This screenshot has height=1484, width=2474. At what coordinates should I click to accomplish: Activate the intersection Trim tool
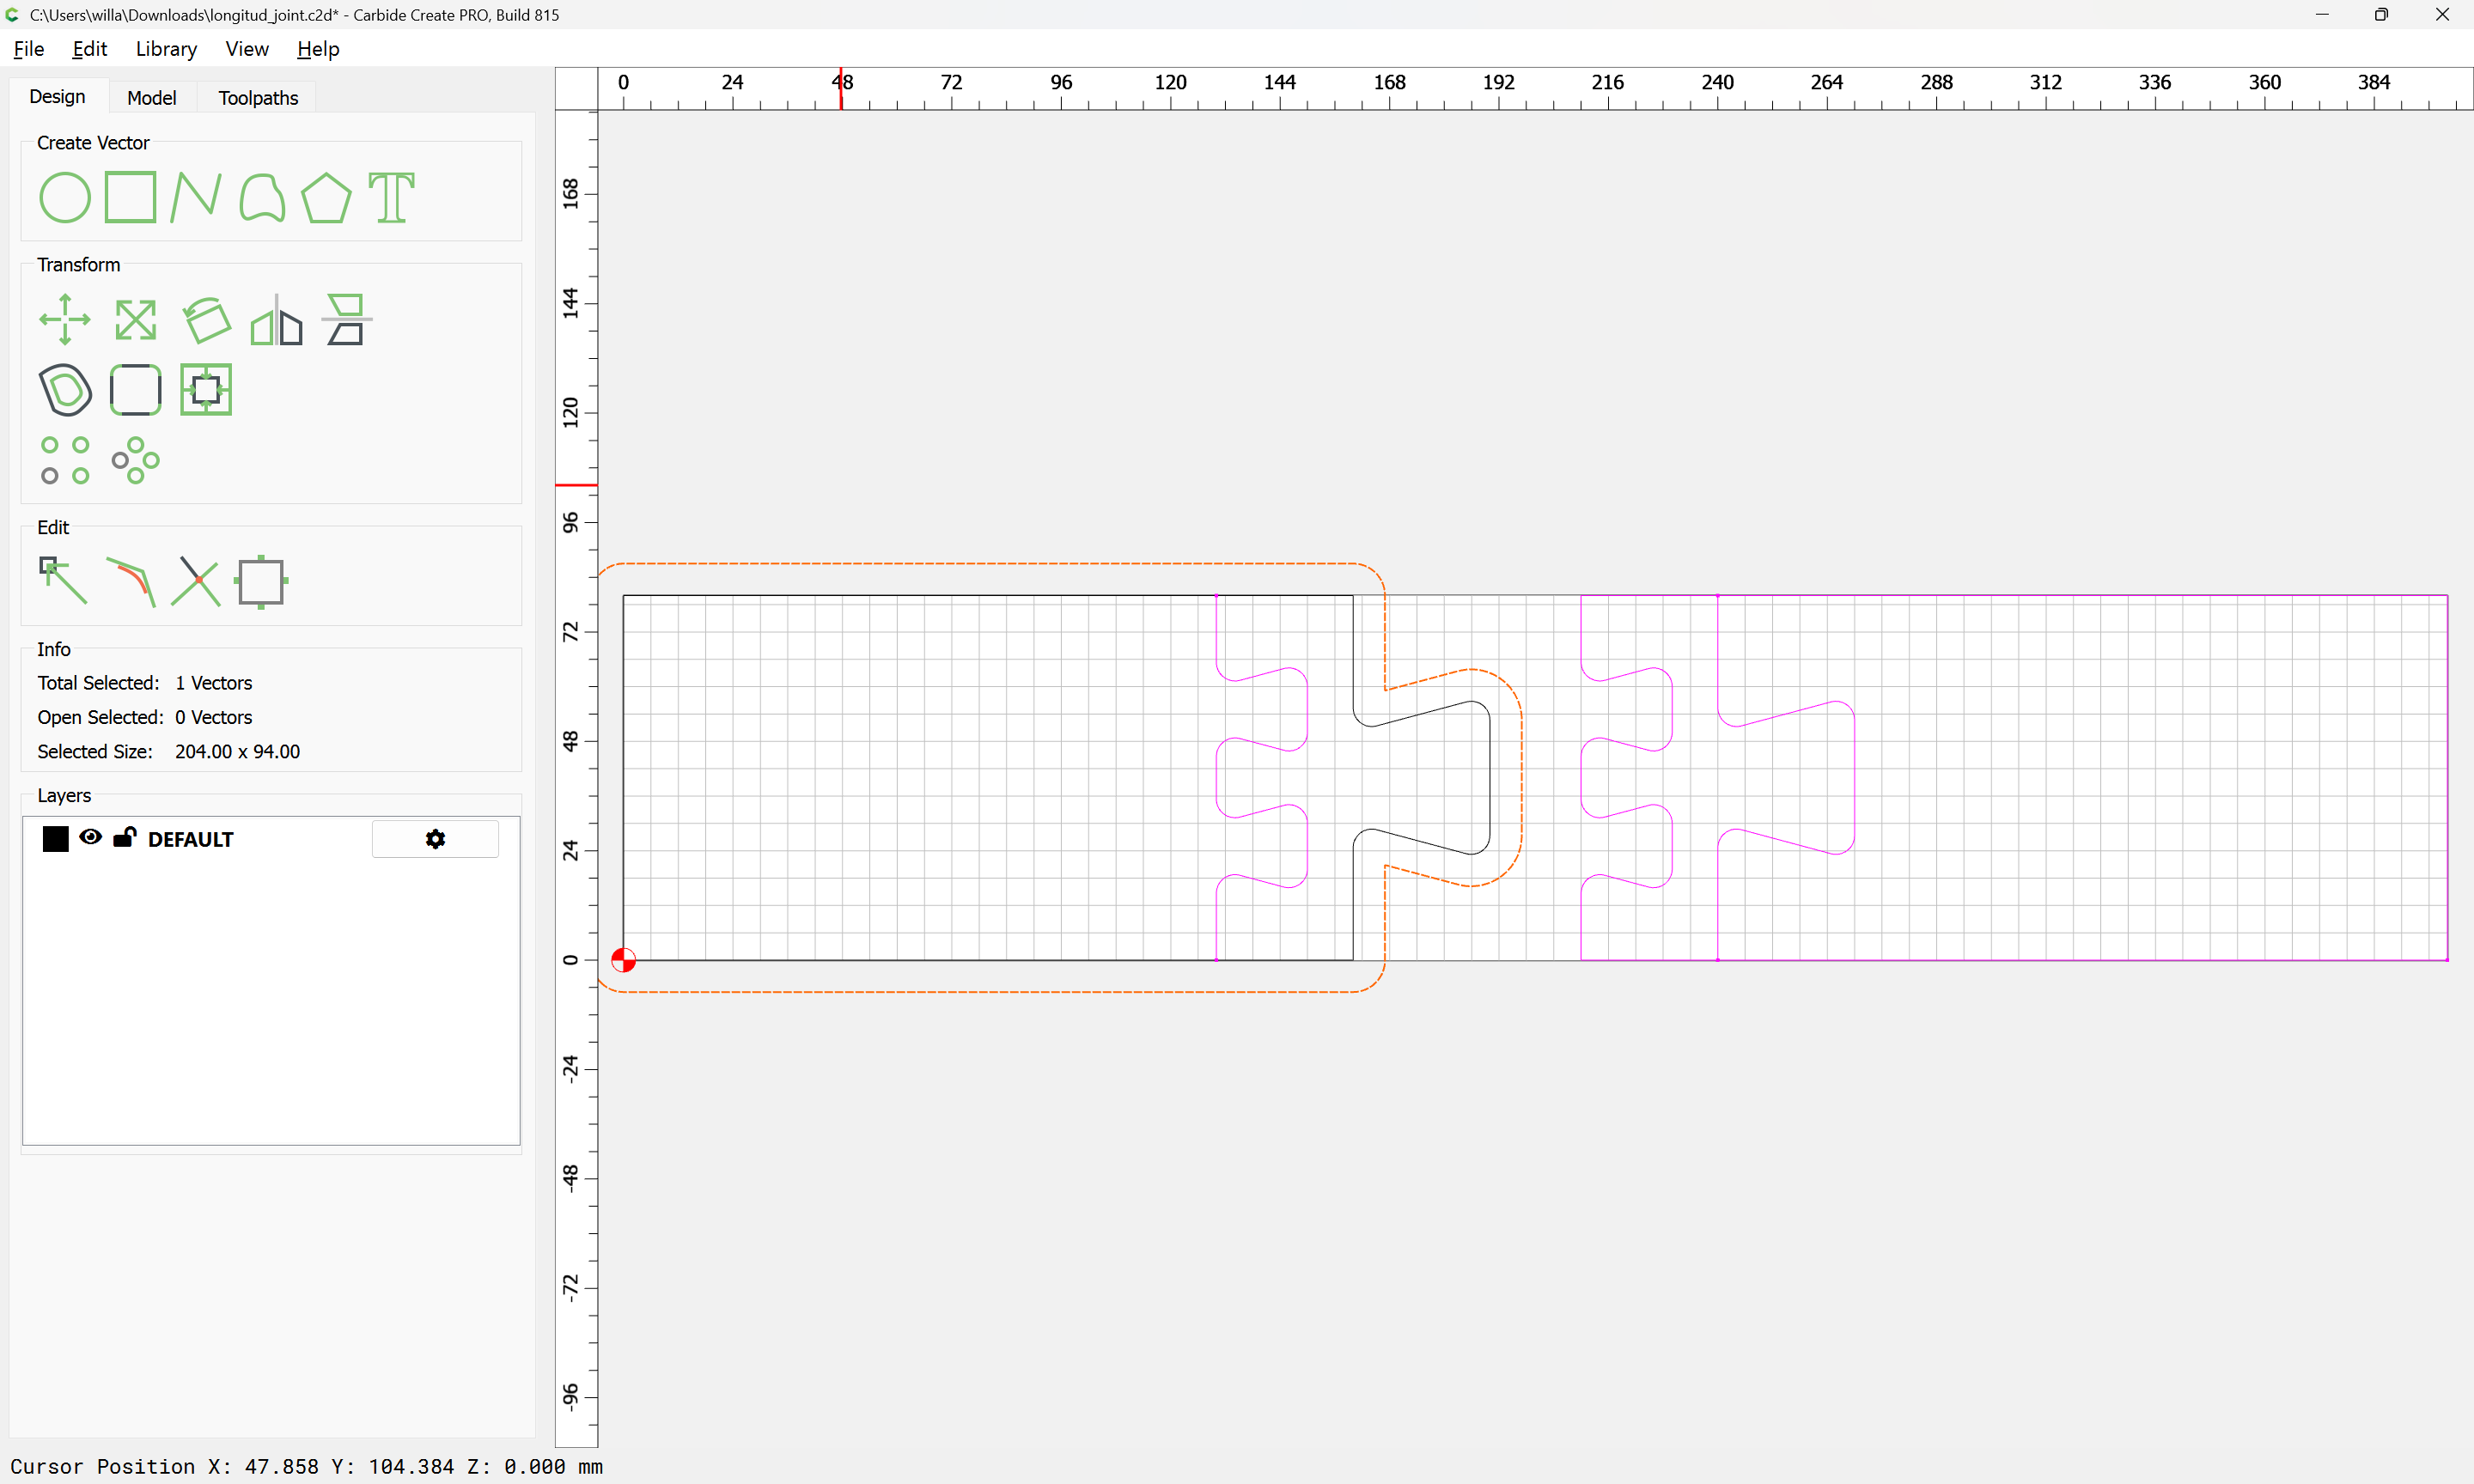pyautogui.click(x=196, y=581)
